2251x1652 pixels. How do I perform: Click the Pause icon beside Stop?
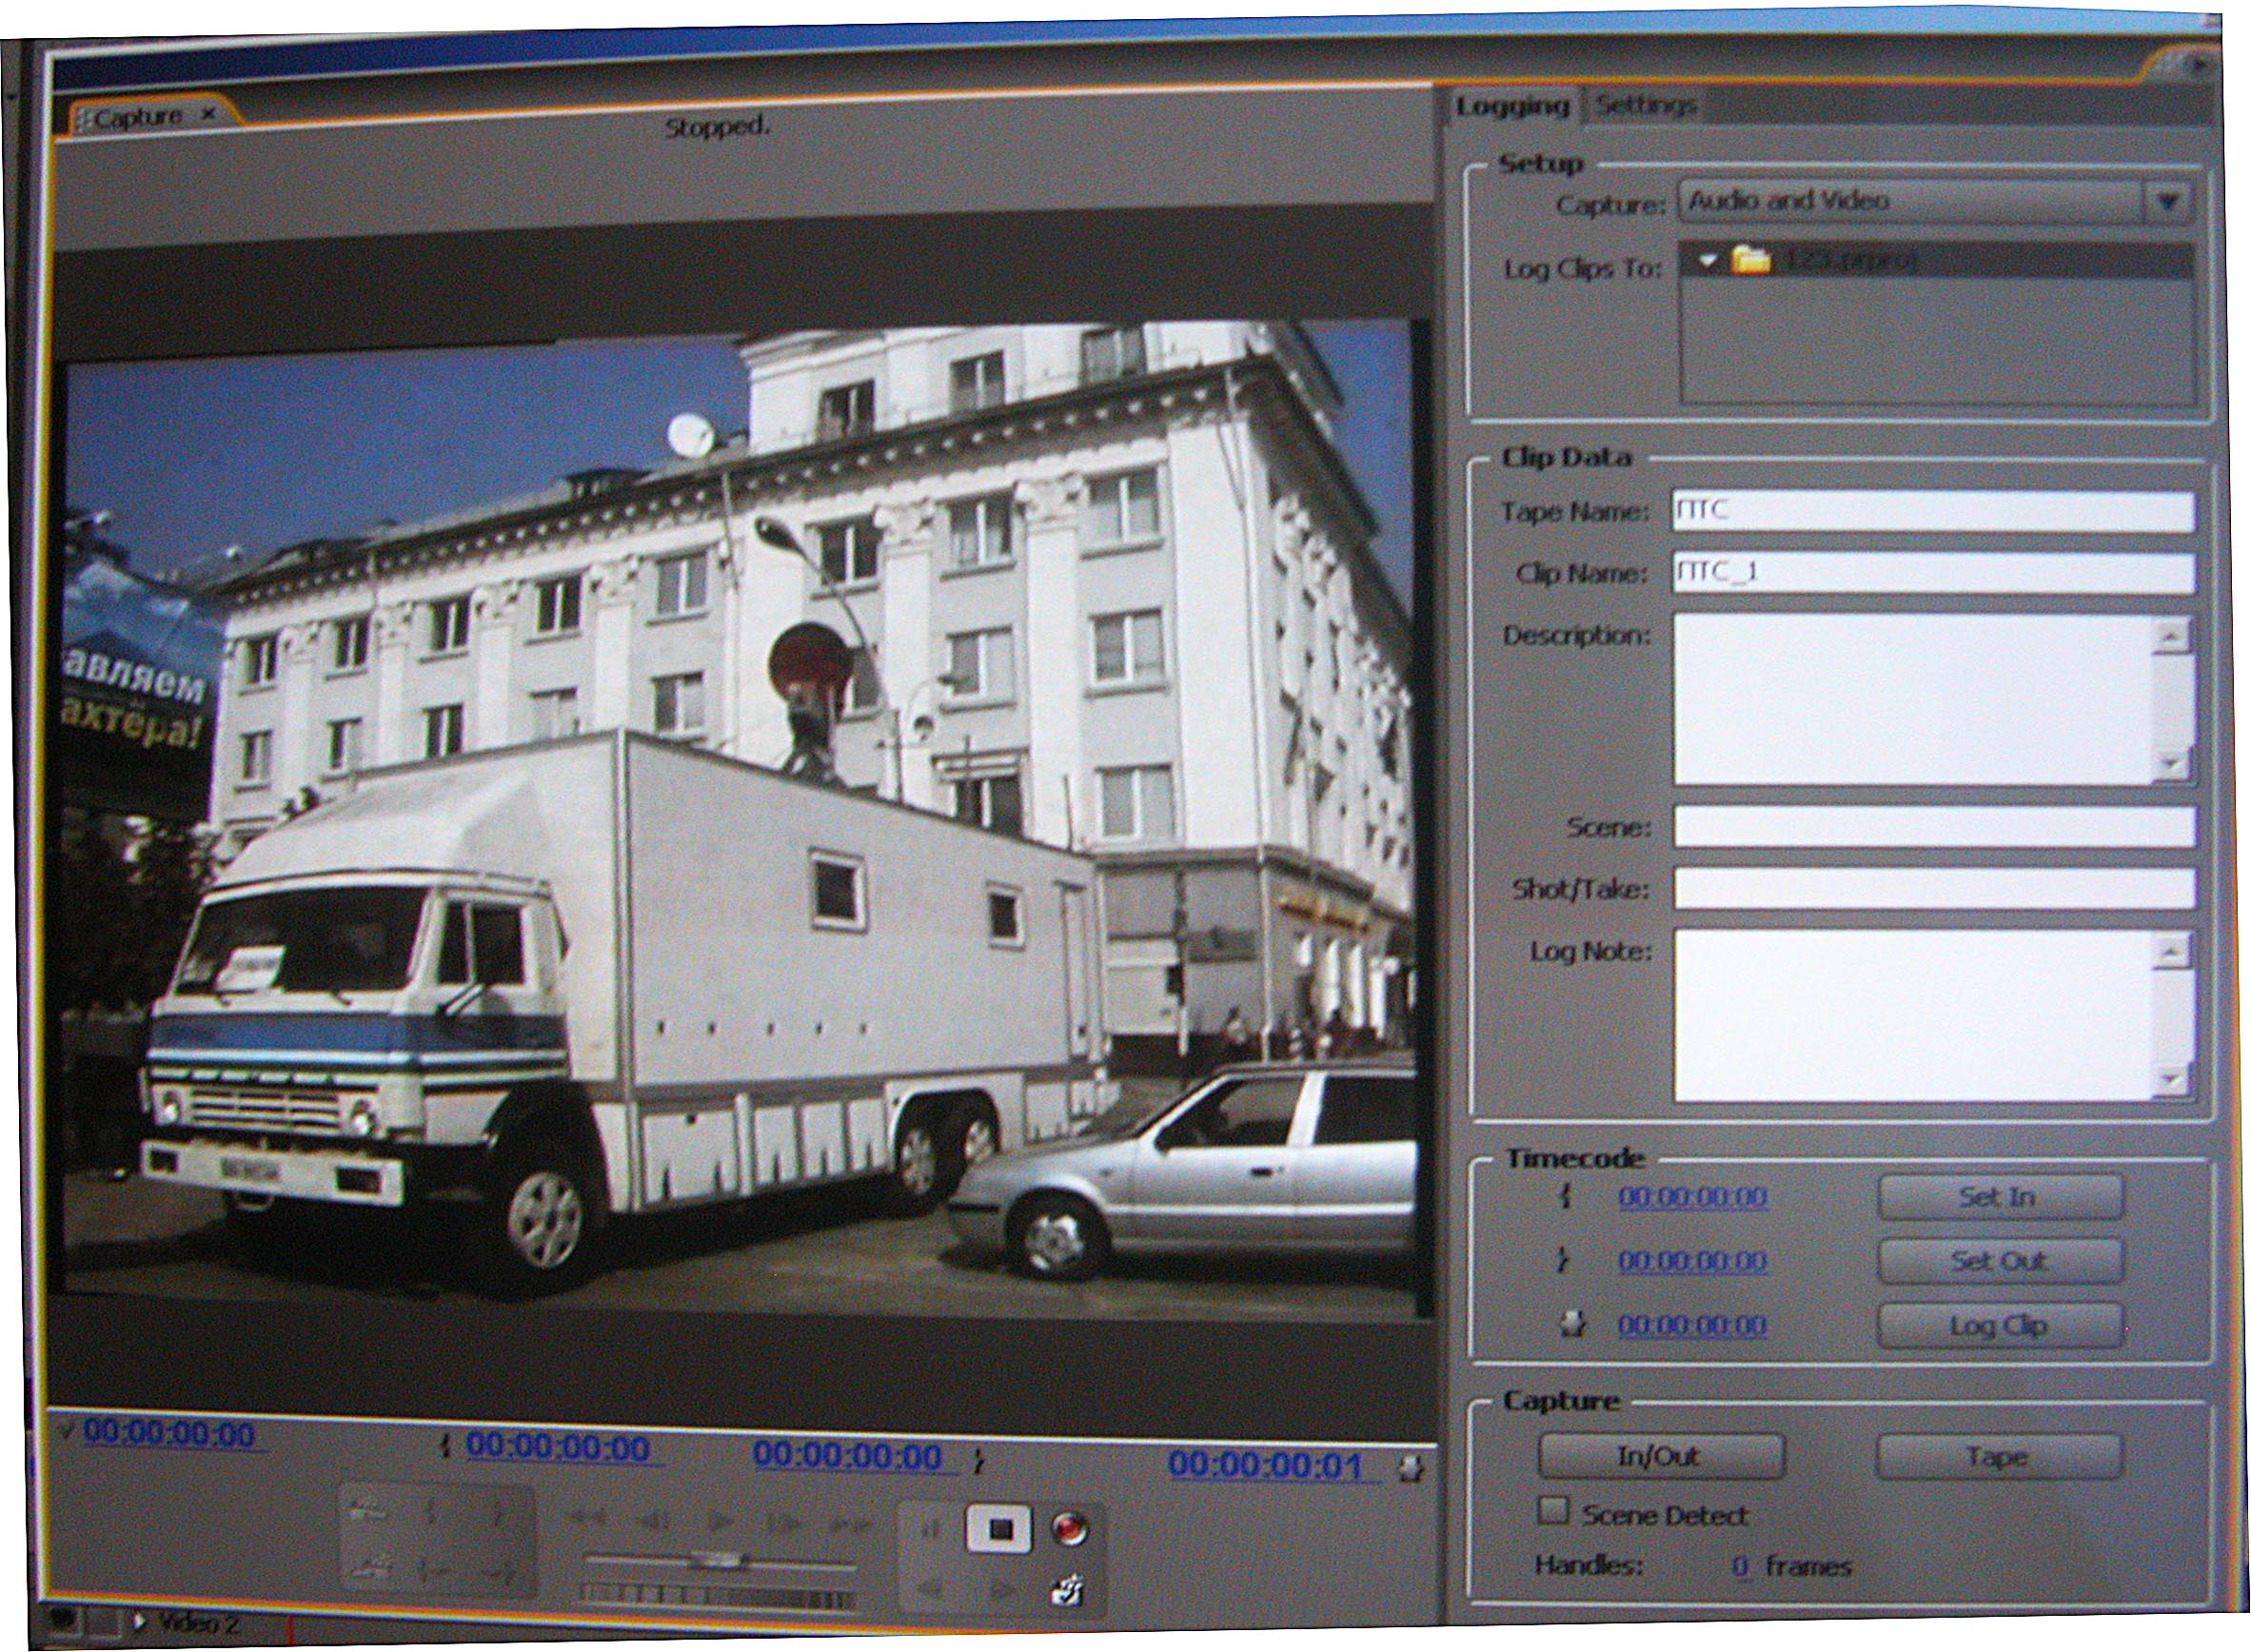point(930,1529)
